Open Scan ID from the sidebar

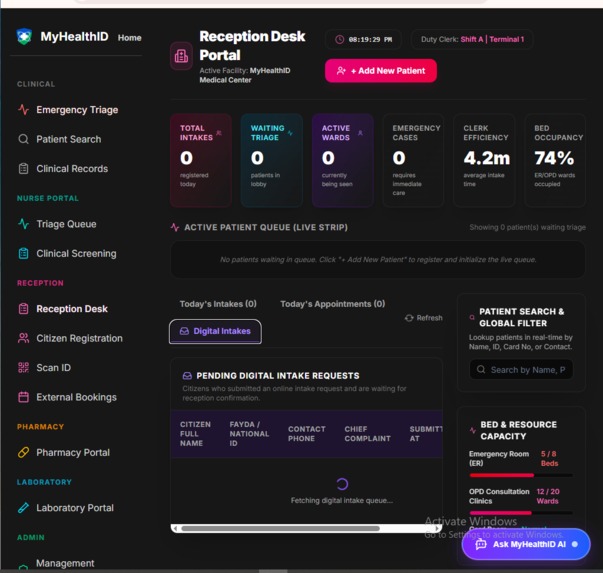pos(53,368)
